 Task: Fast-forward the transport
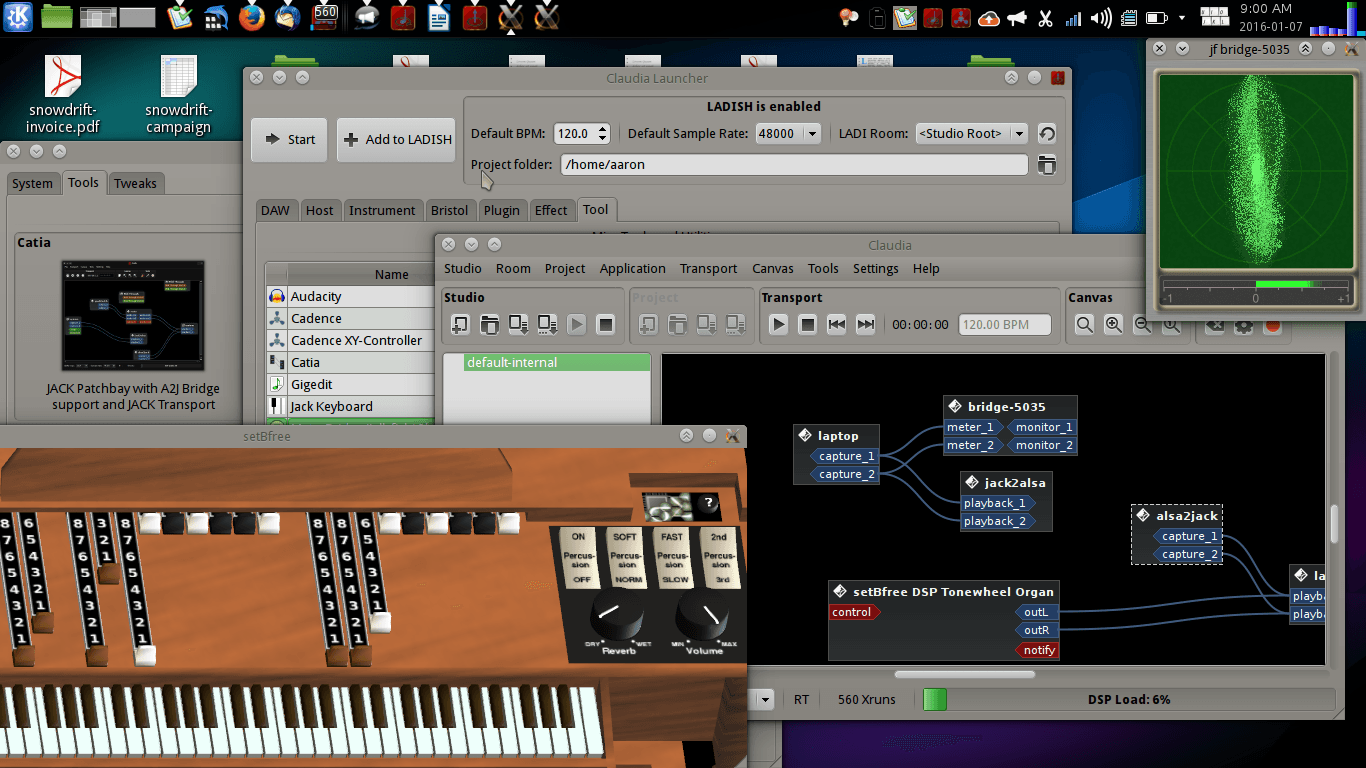pyautogui.click(x=865, y=324)
